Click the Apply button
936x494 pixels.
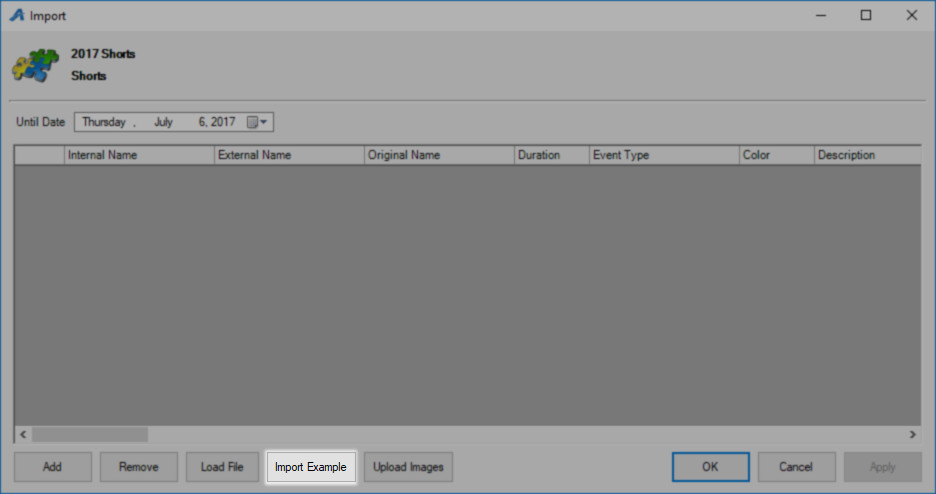pos(882,467)
